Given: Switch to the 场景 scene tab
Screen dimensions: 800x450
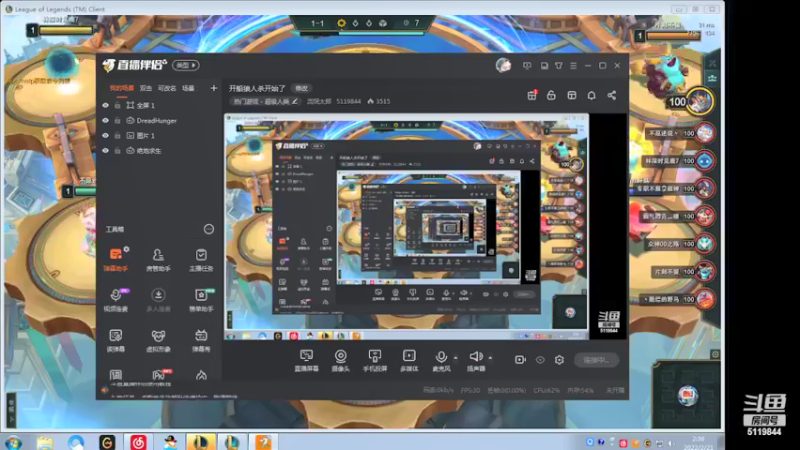Looking at the screenshot, I should point(188,88).
